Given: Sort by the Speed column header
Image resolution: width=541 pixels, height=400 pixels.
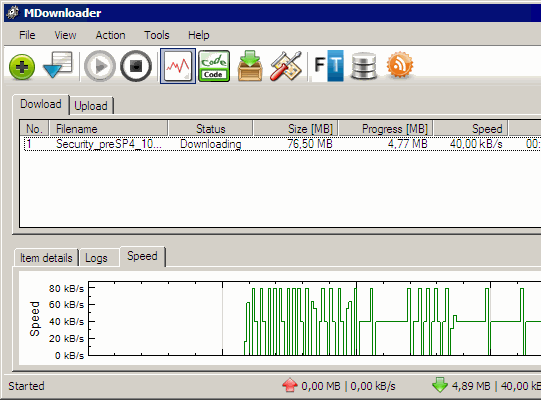Looking at the screenshot, I should click(x=471, y=129).
